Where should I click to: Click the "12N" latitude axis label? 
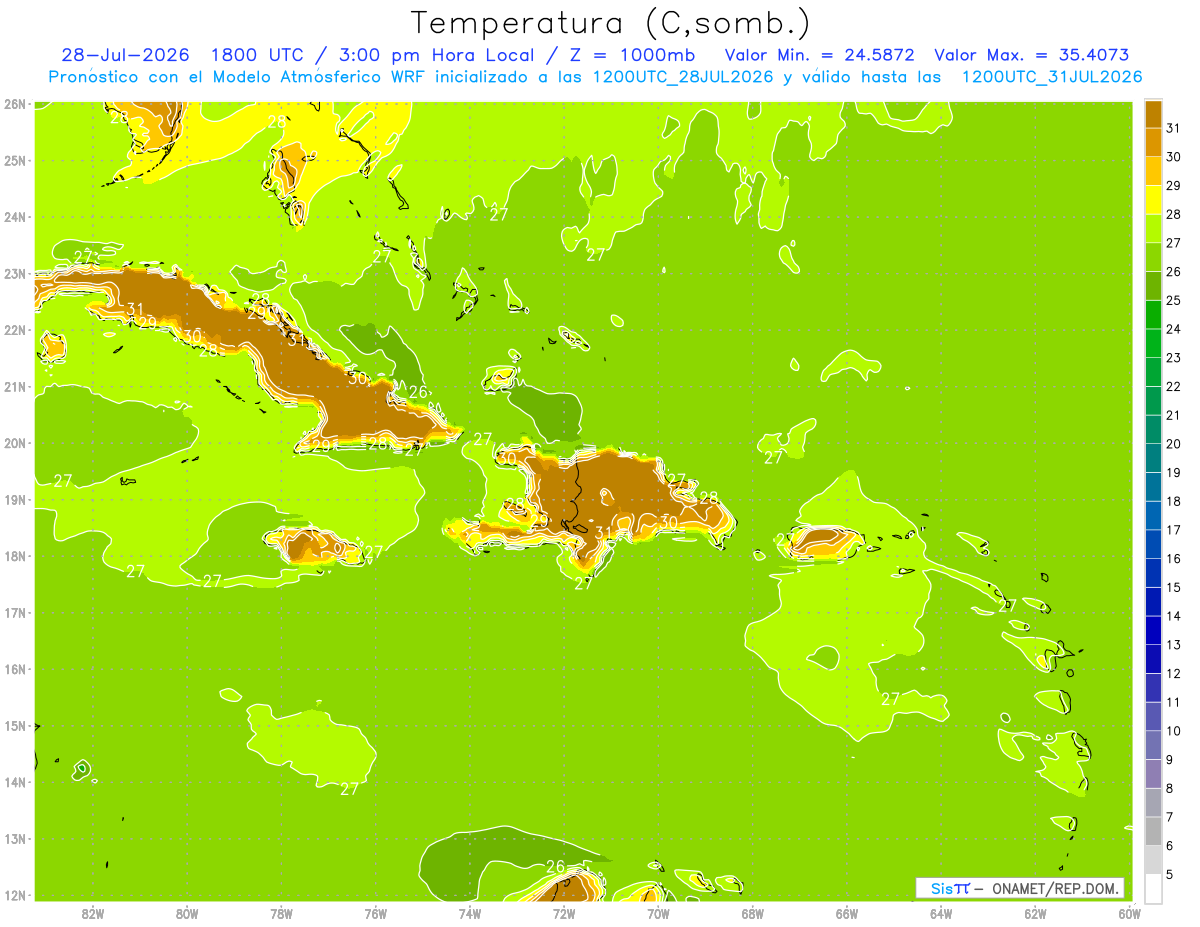(x=14, y=895)
